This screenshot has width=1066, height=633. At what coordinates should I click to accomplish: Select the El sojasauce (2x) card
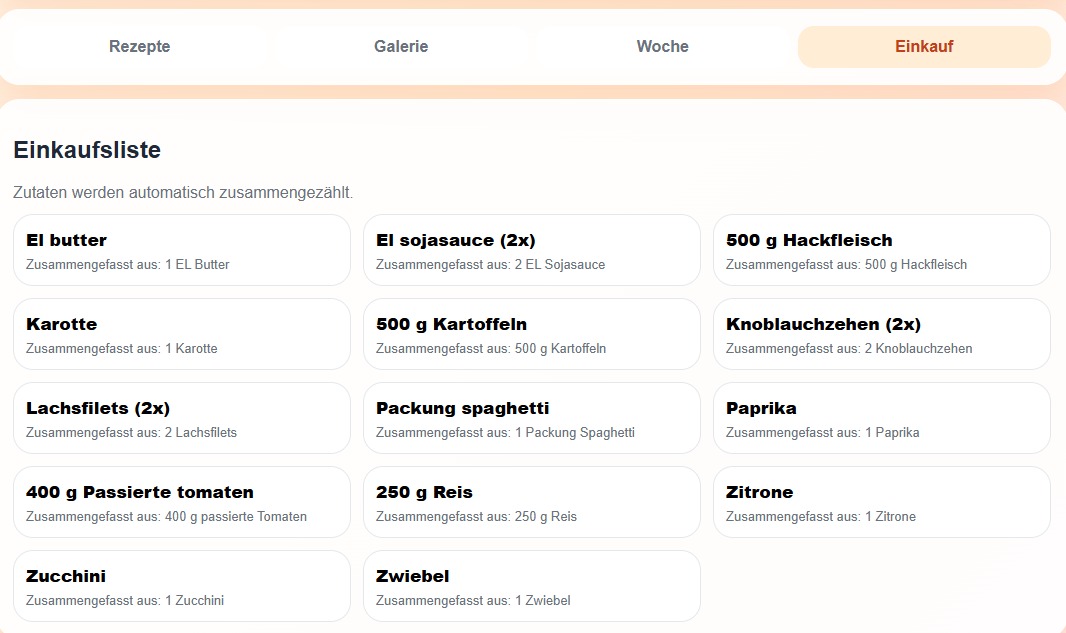pyautogui.click(x=531, y=251)
